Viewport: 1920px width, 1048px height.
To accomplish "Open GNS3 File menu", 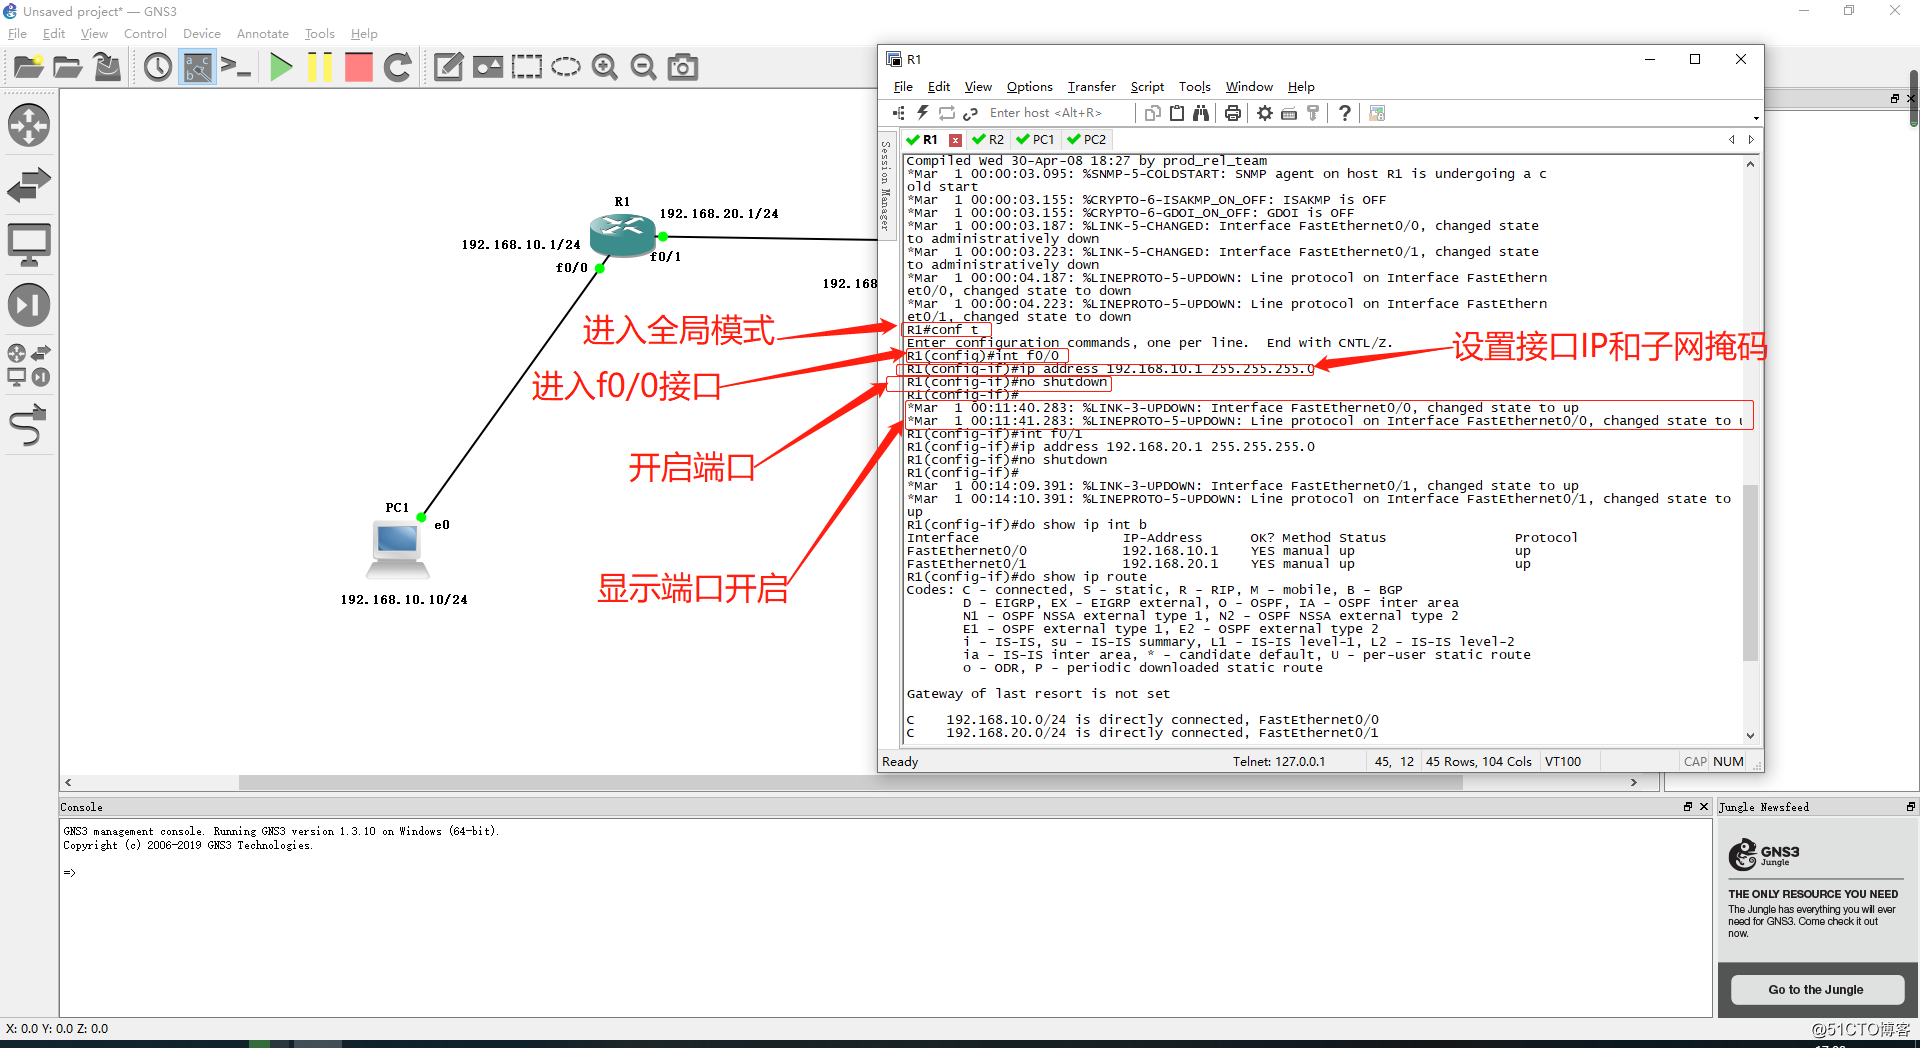I will (x=17, y=34).
